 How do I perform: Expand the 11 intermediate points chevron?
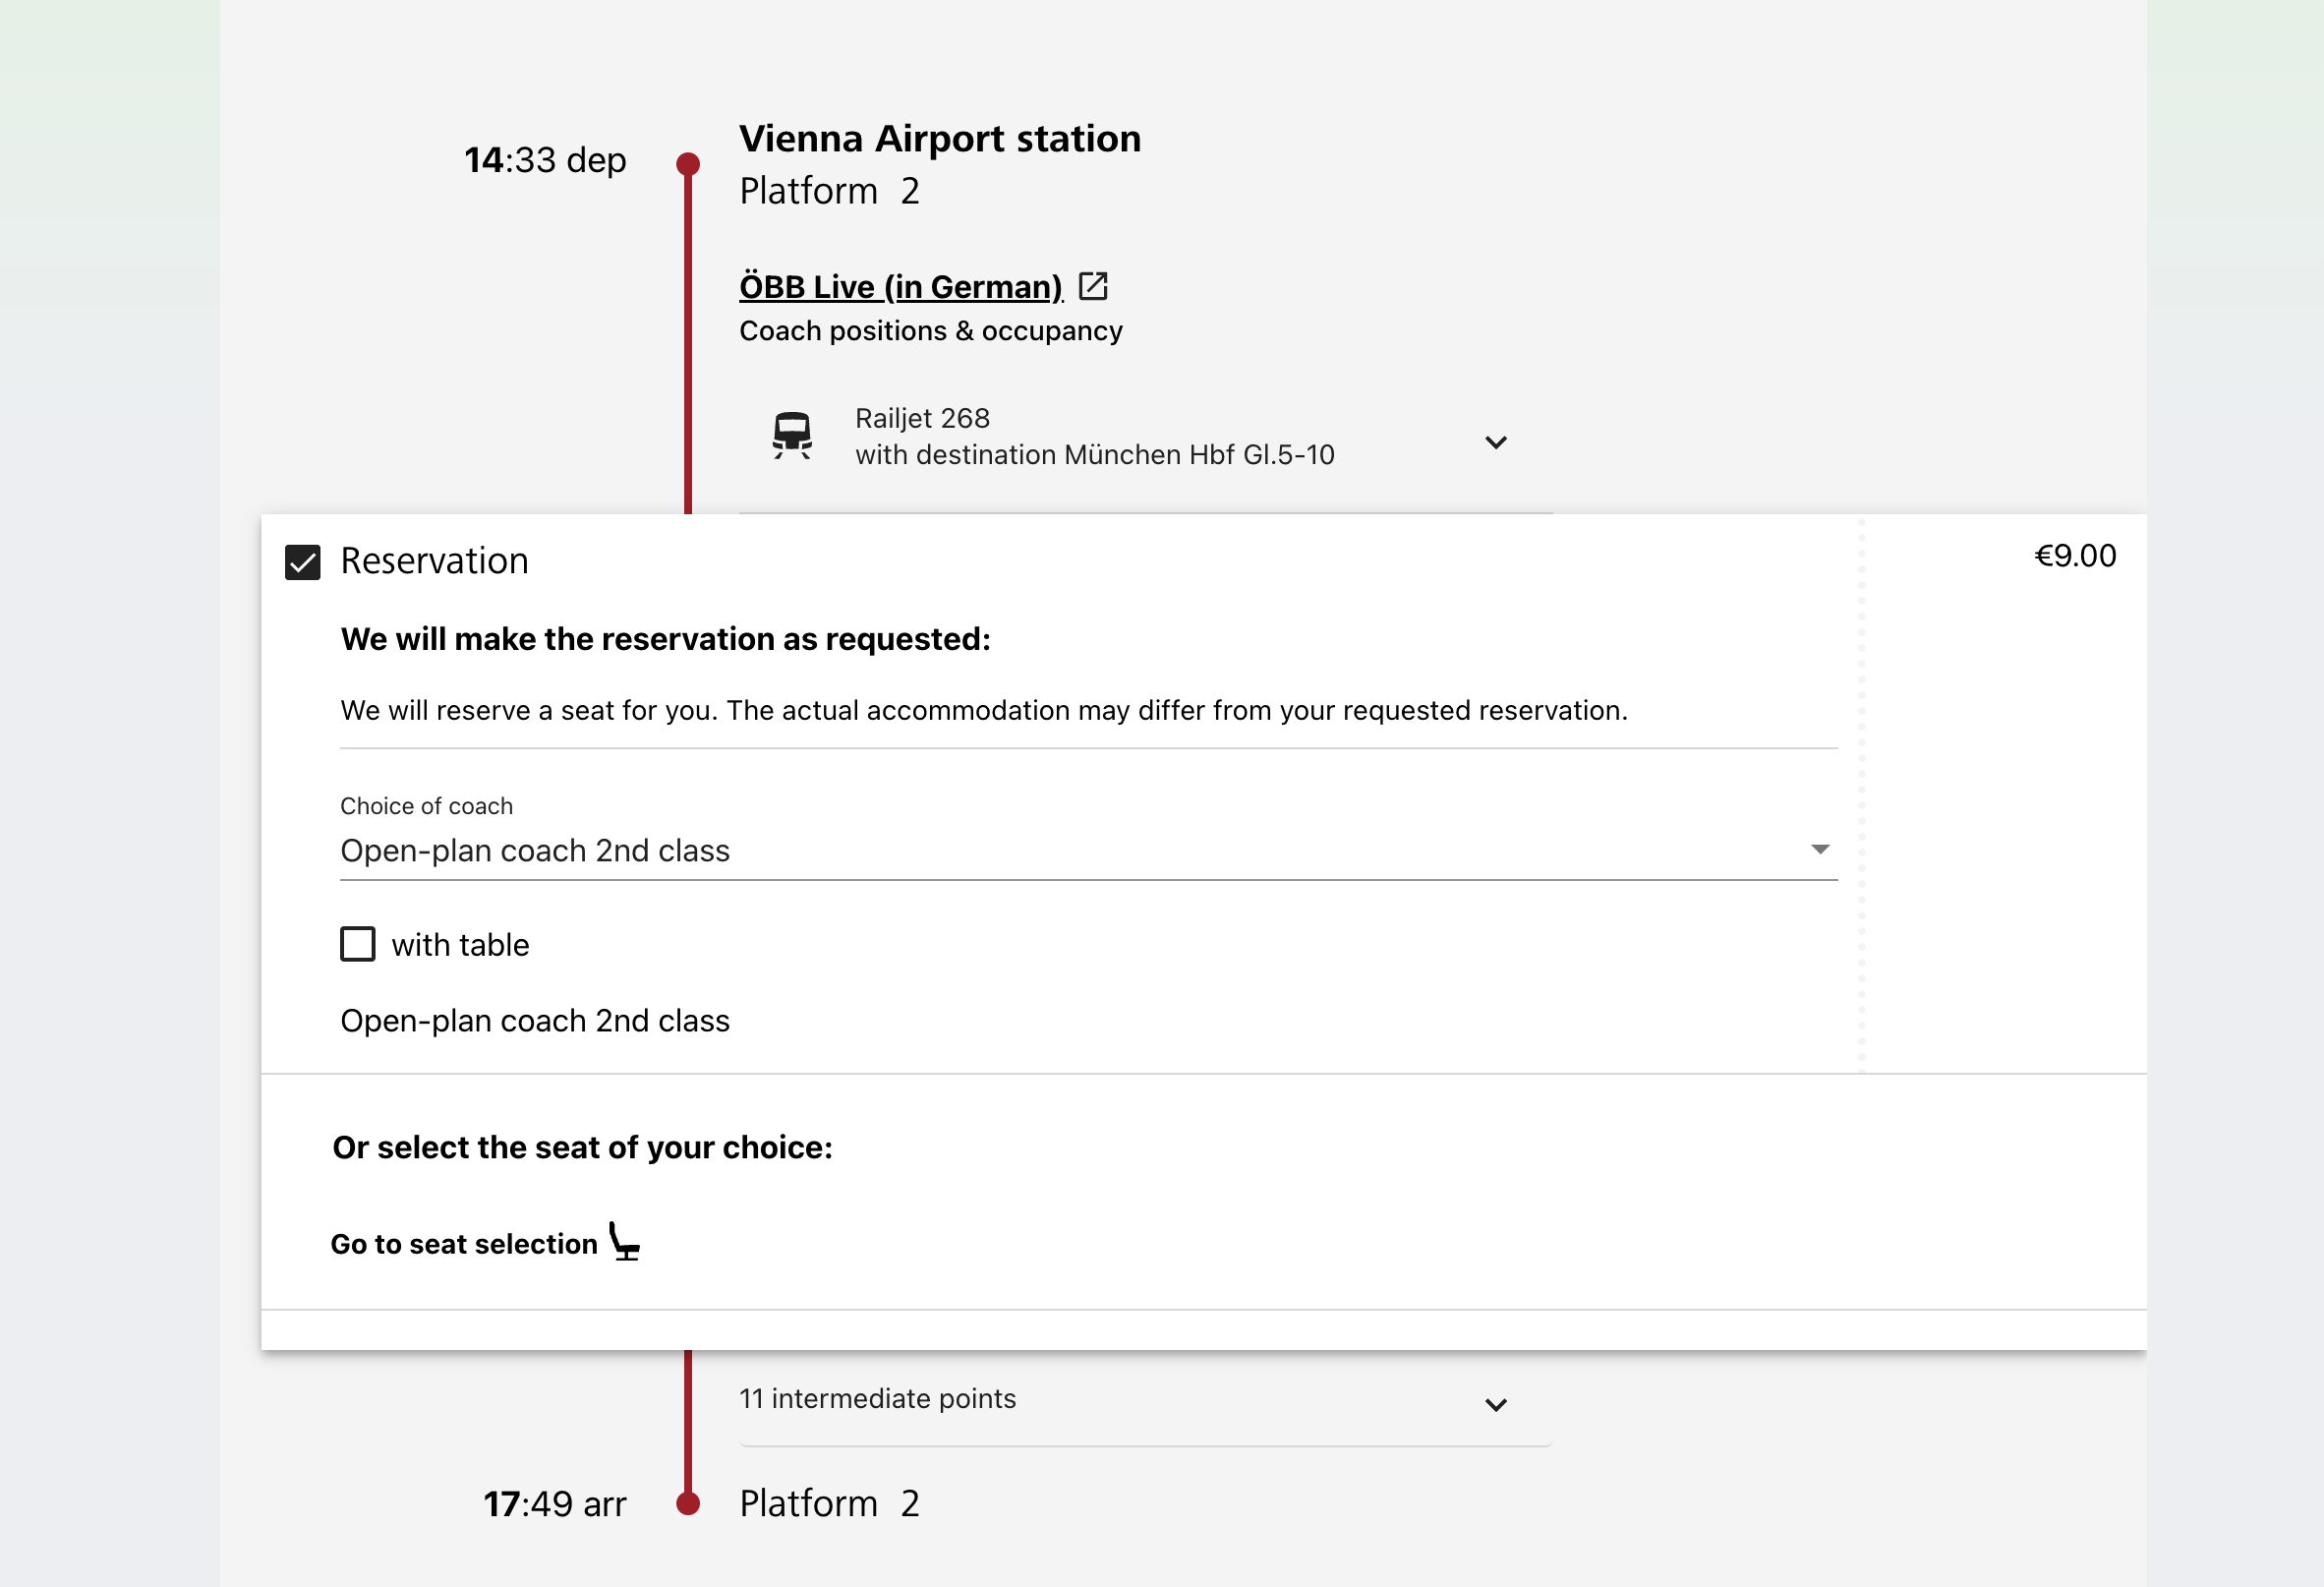[1496, 1405]
